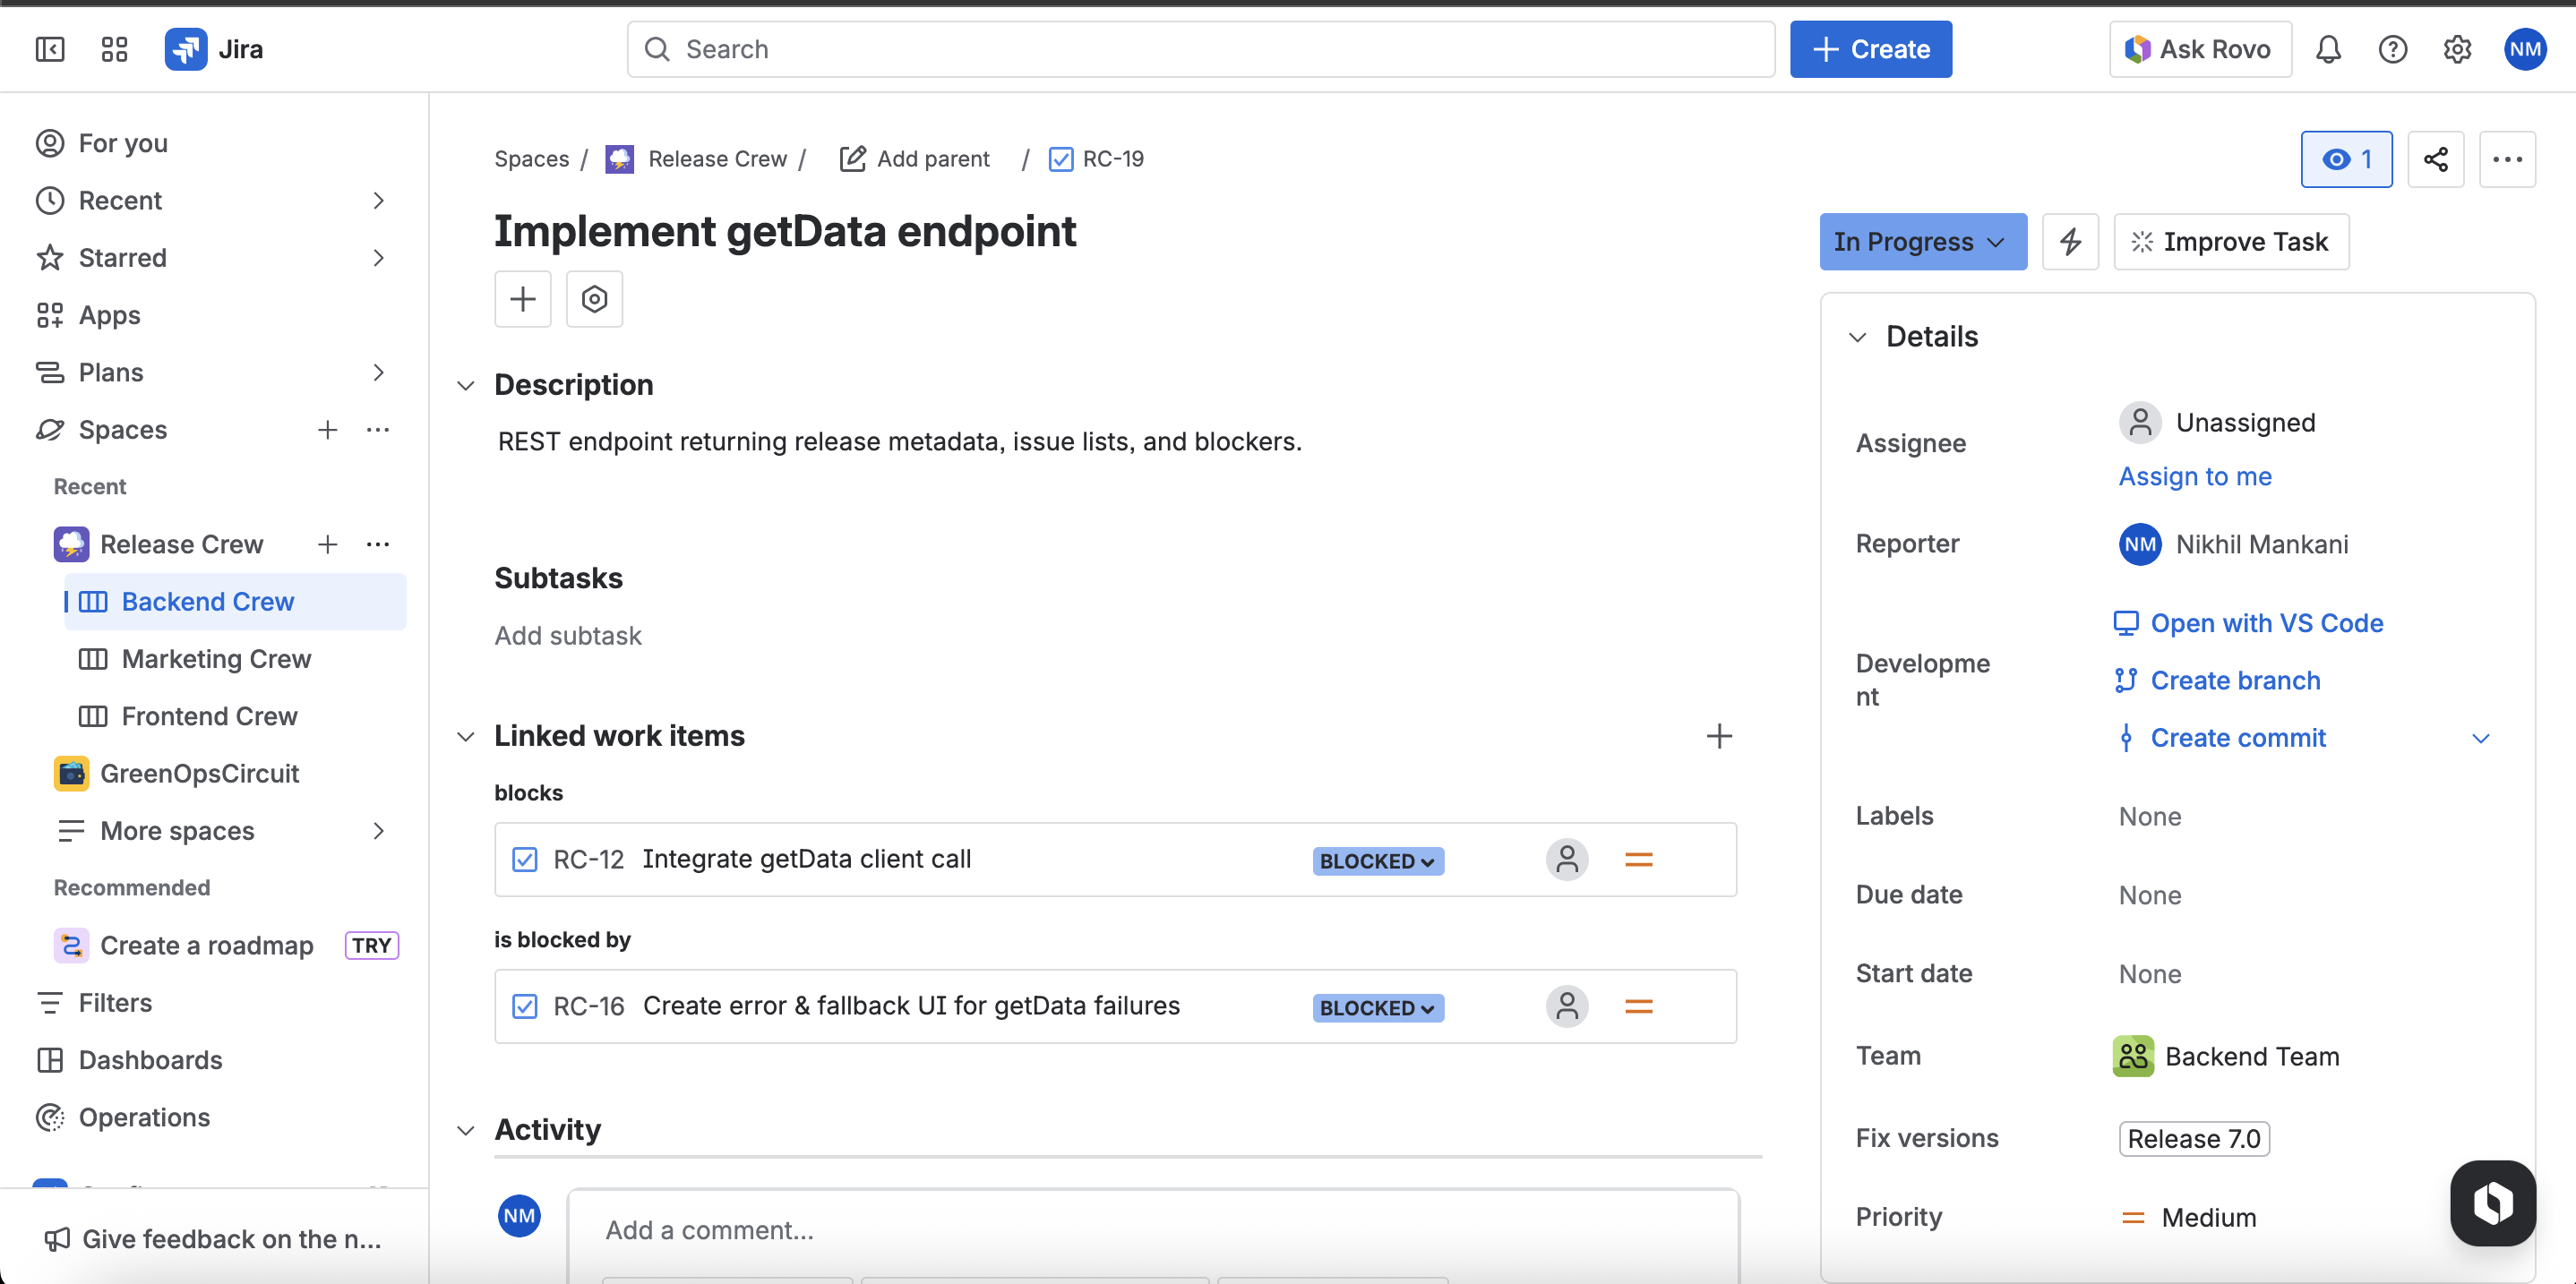Add linked work item plus icon

pyautogui.click(x=1719, y=736)
